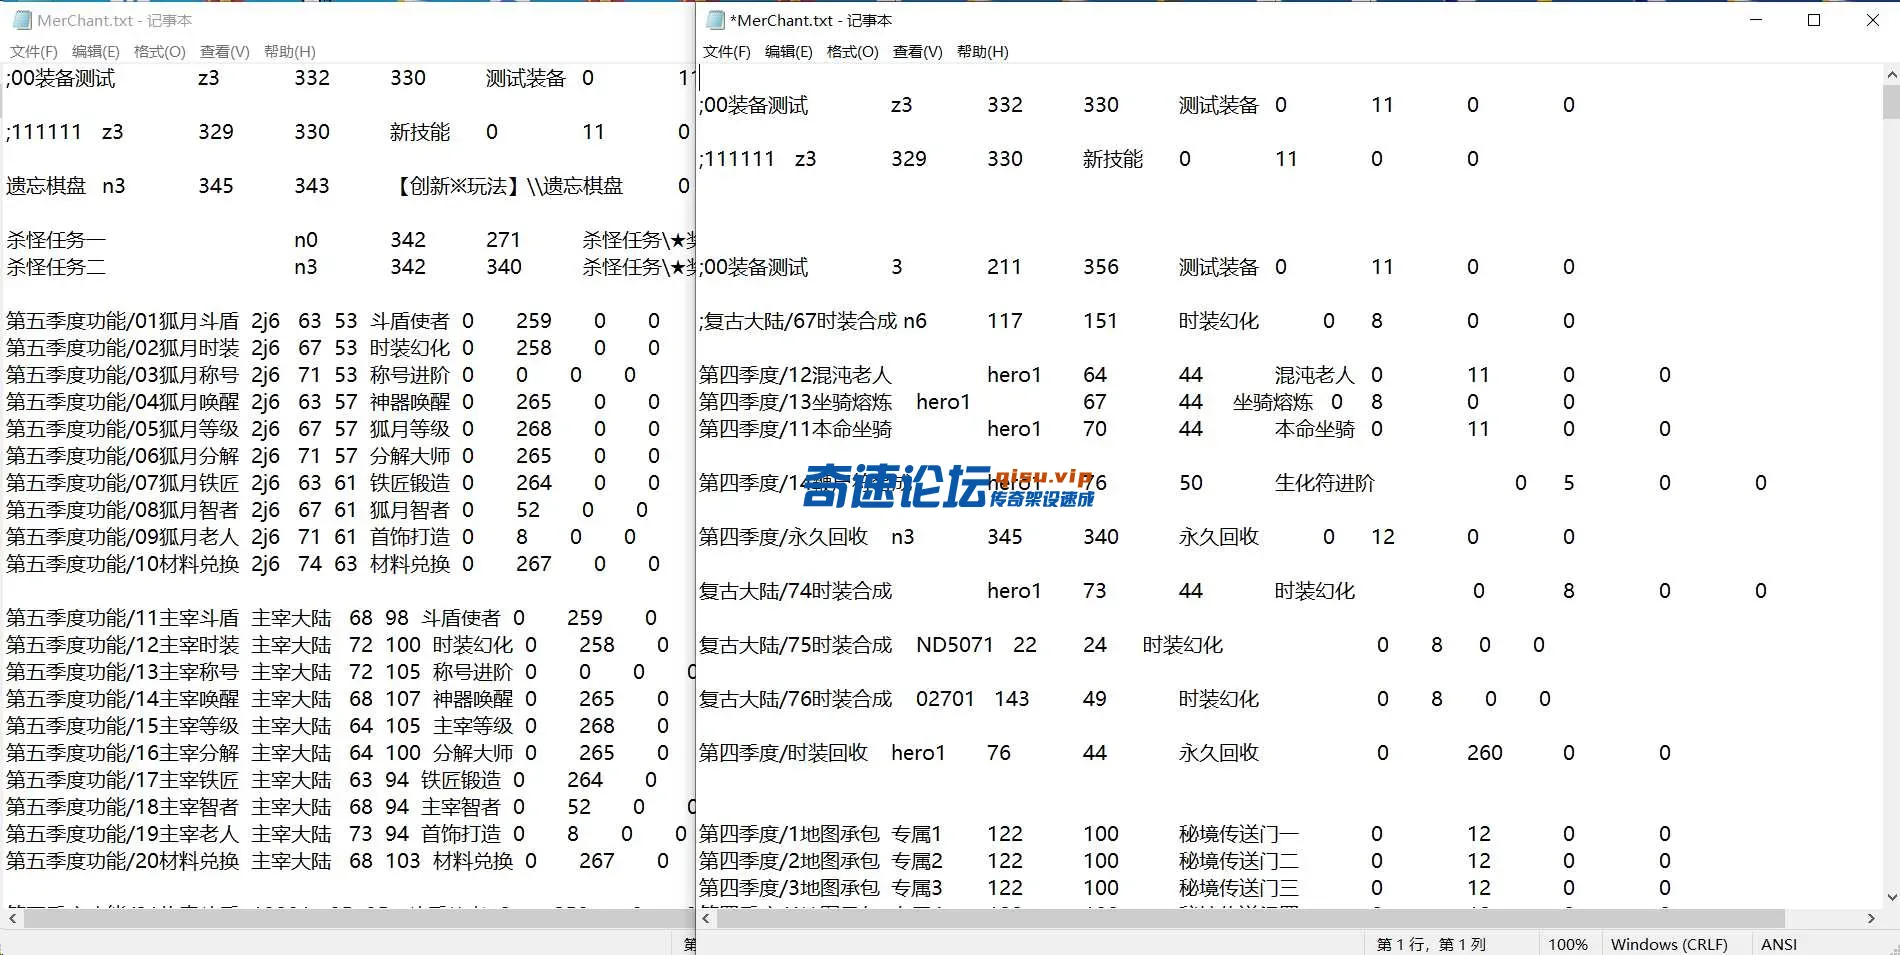Image resolution: width=1900 pixels, height=955 pixels.
Task: Click scroll up arrow in right window
Action: [1891, 74]
